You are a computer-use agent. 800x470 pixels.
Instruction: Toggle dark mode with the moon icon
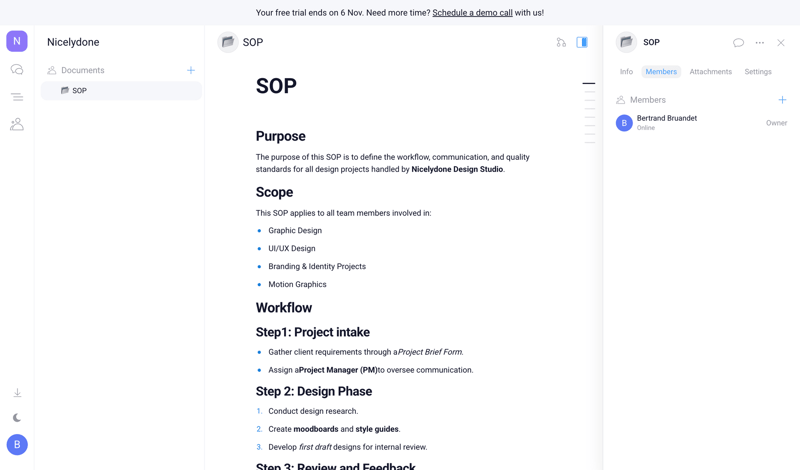pos(17,418)
